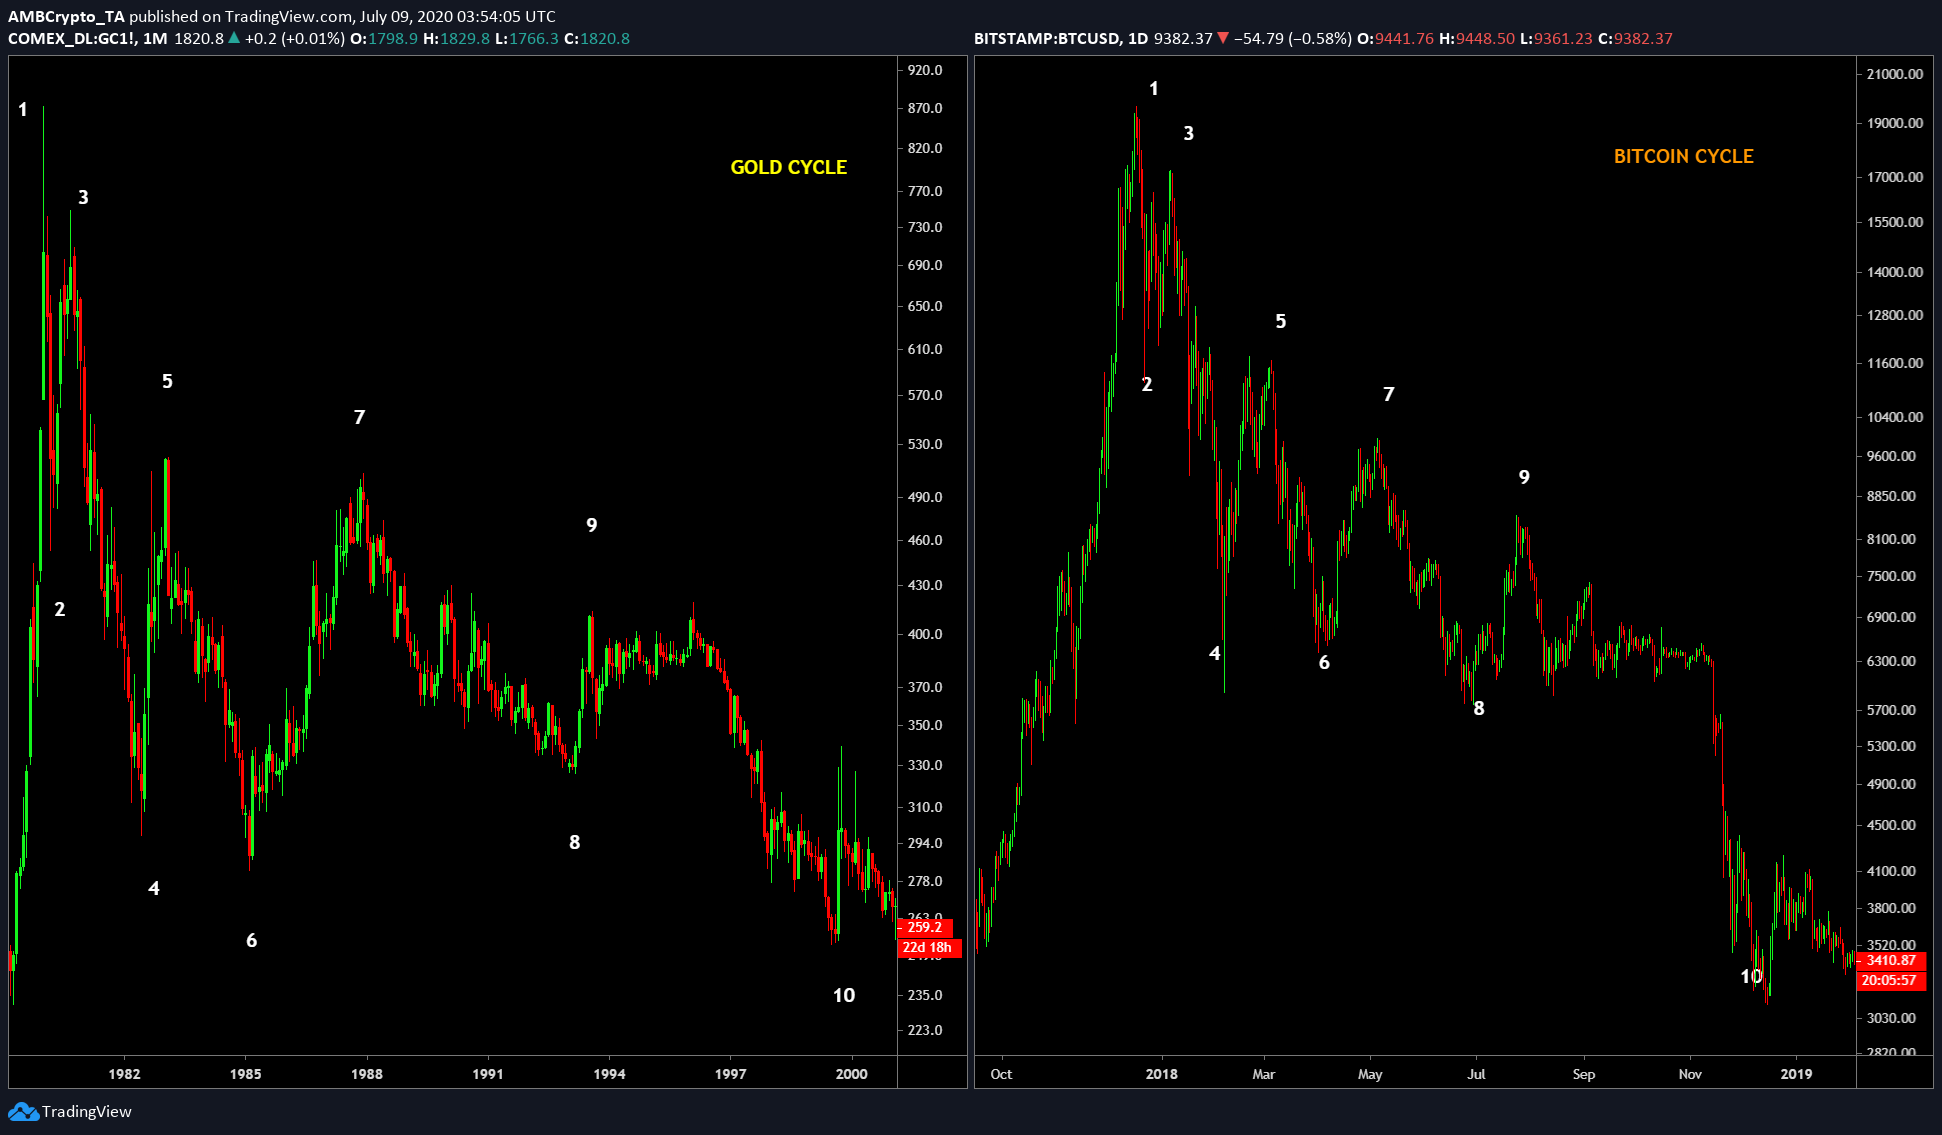Image resolution: width=1942 pixels, height=1135 pixels.
Task: Click the gold last price 1820.8
Action: click(199, 38)
